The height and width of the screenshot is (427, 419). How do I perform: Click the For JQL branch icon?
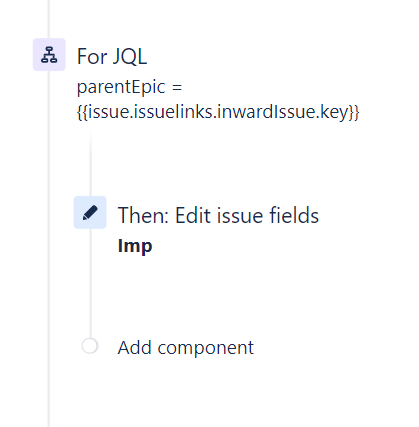point(49,55)
